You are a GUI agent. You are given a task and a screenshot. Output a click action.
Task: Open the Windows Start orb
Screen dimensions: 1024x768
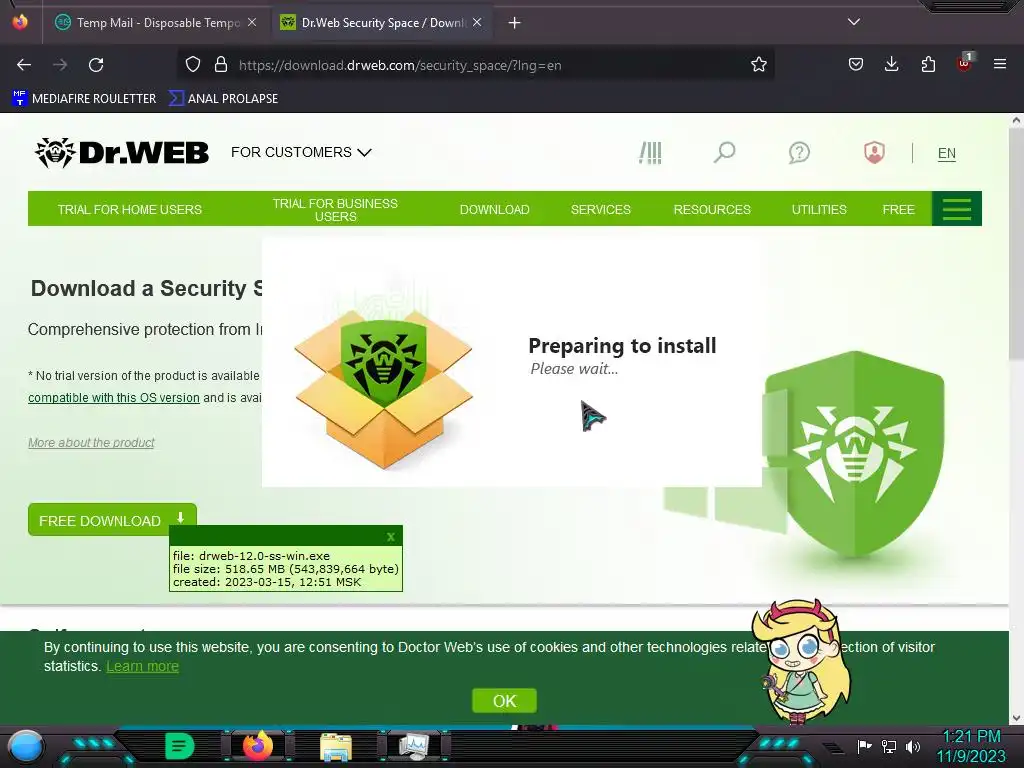(26, 746)
